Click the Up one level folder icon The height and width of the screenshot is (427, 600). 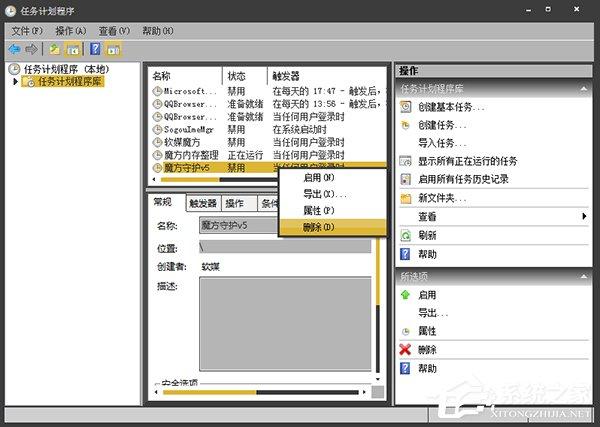point(55,49)
